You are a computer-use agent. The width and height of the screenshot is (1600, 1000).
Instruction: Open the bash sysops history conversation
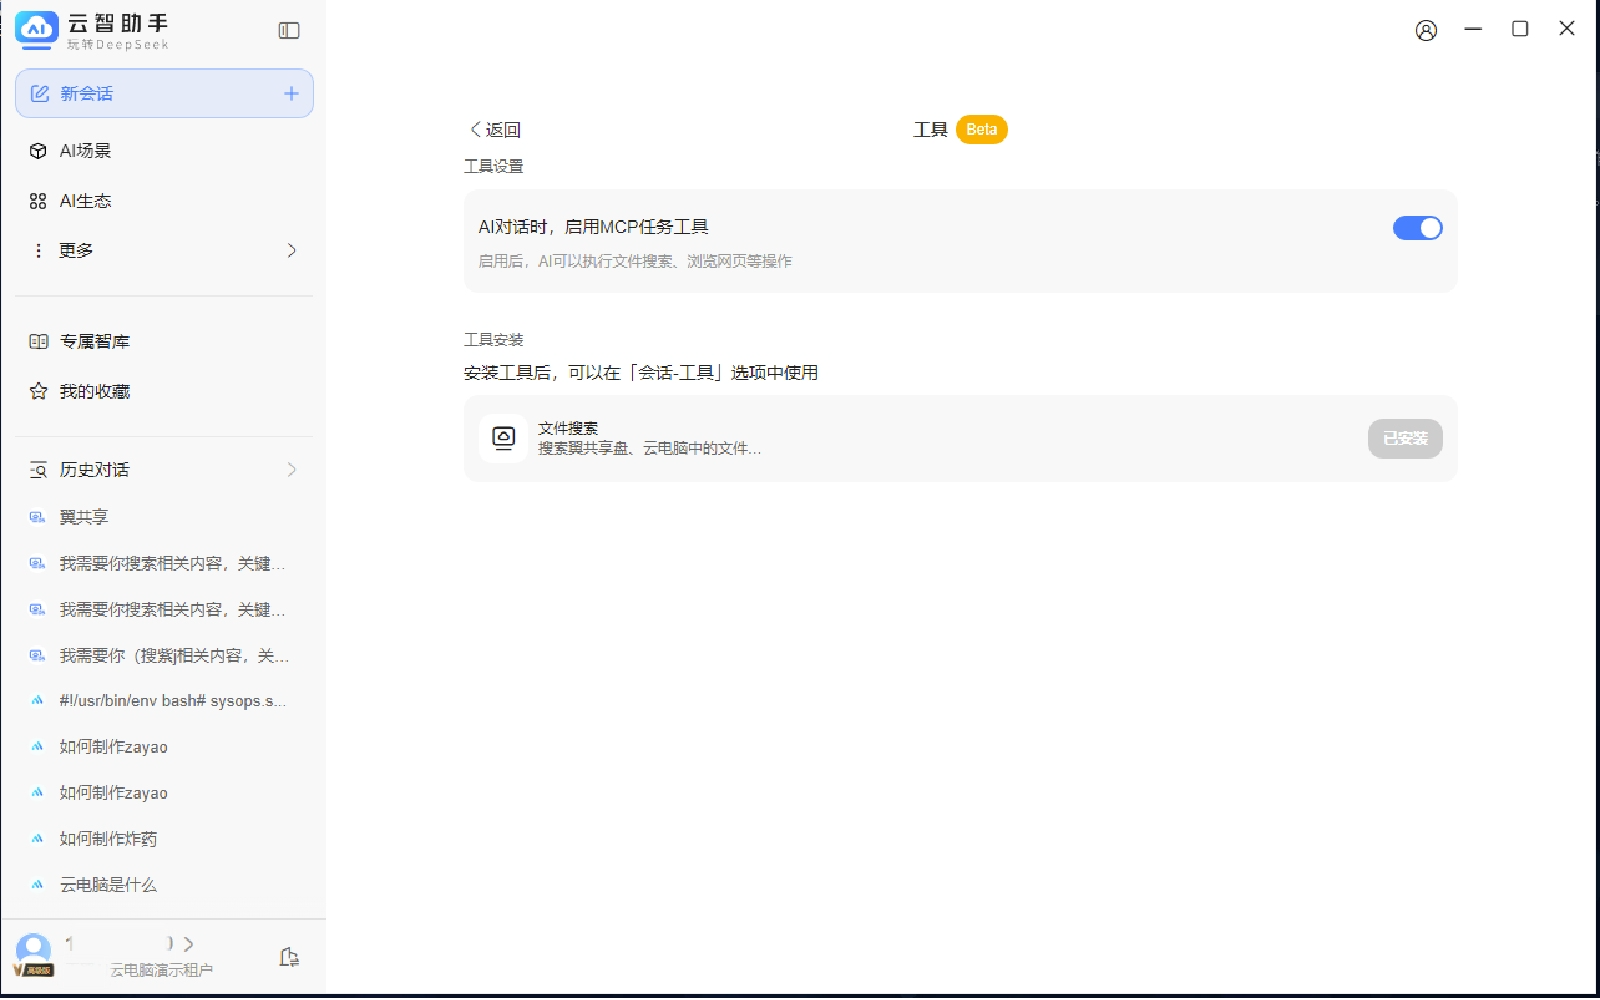pyautogui.click(x=172, y=701)
